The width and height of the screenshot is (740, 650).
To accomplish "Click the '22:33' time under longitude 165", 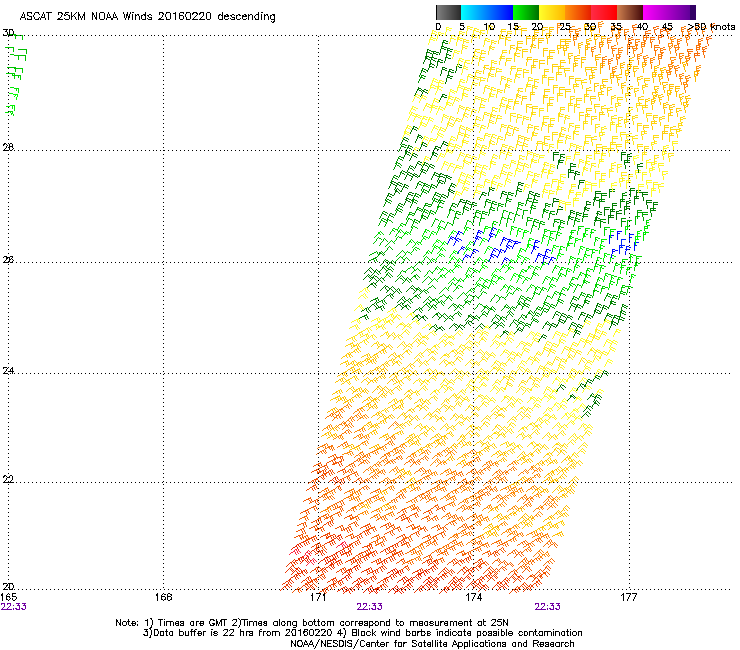I will click(14, 607).
